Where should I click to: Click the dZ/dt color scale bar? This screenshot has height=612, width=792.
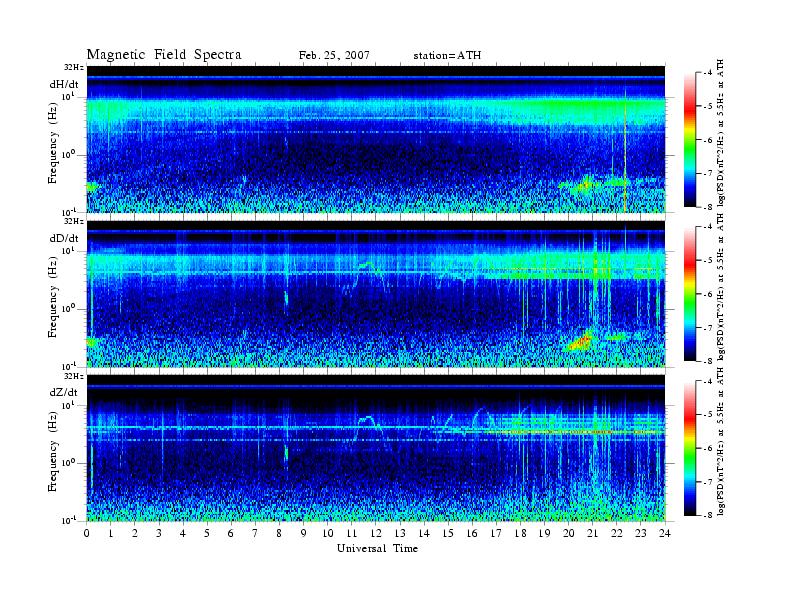689,448
